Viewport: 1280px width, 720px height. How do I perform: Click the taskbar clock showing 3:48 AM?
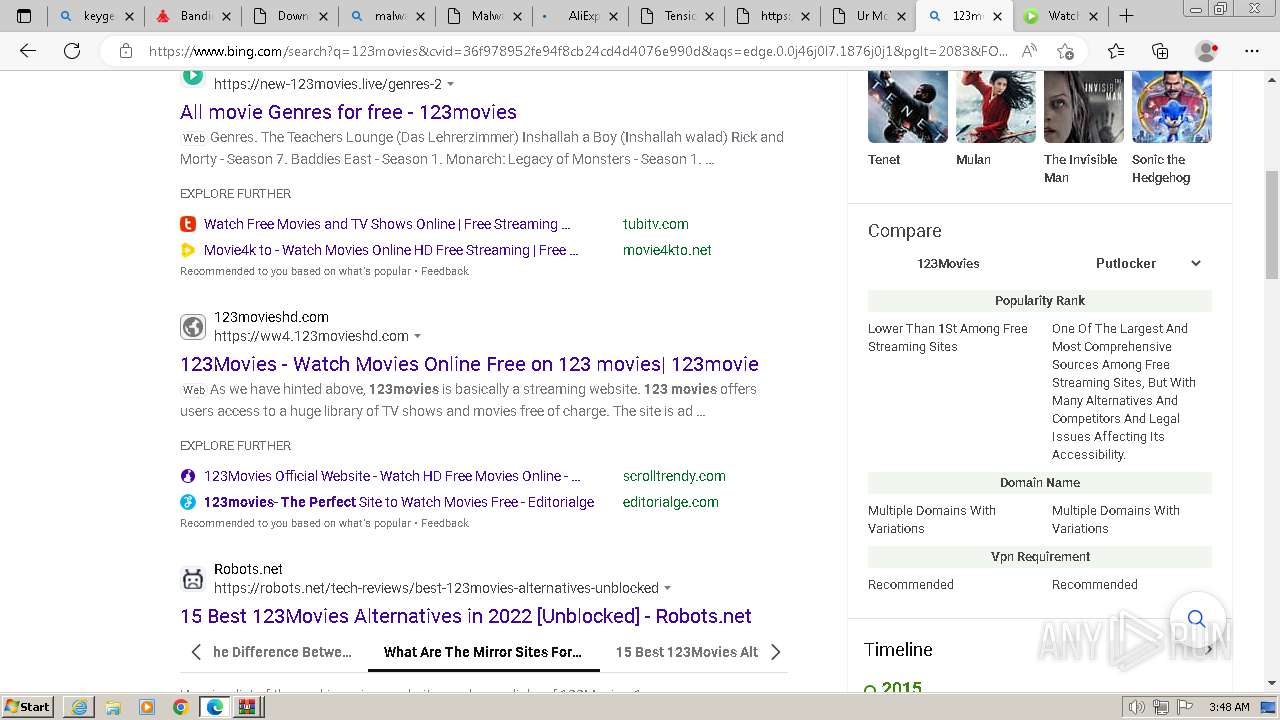pyautogui.click(x=1228, y=707)
